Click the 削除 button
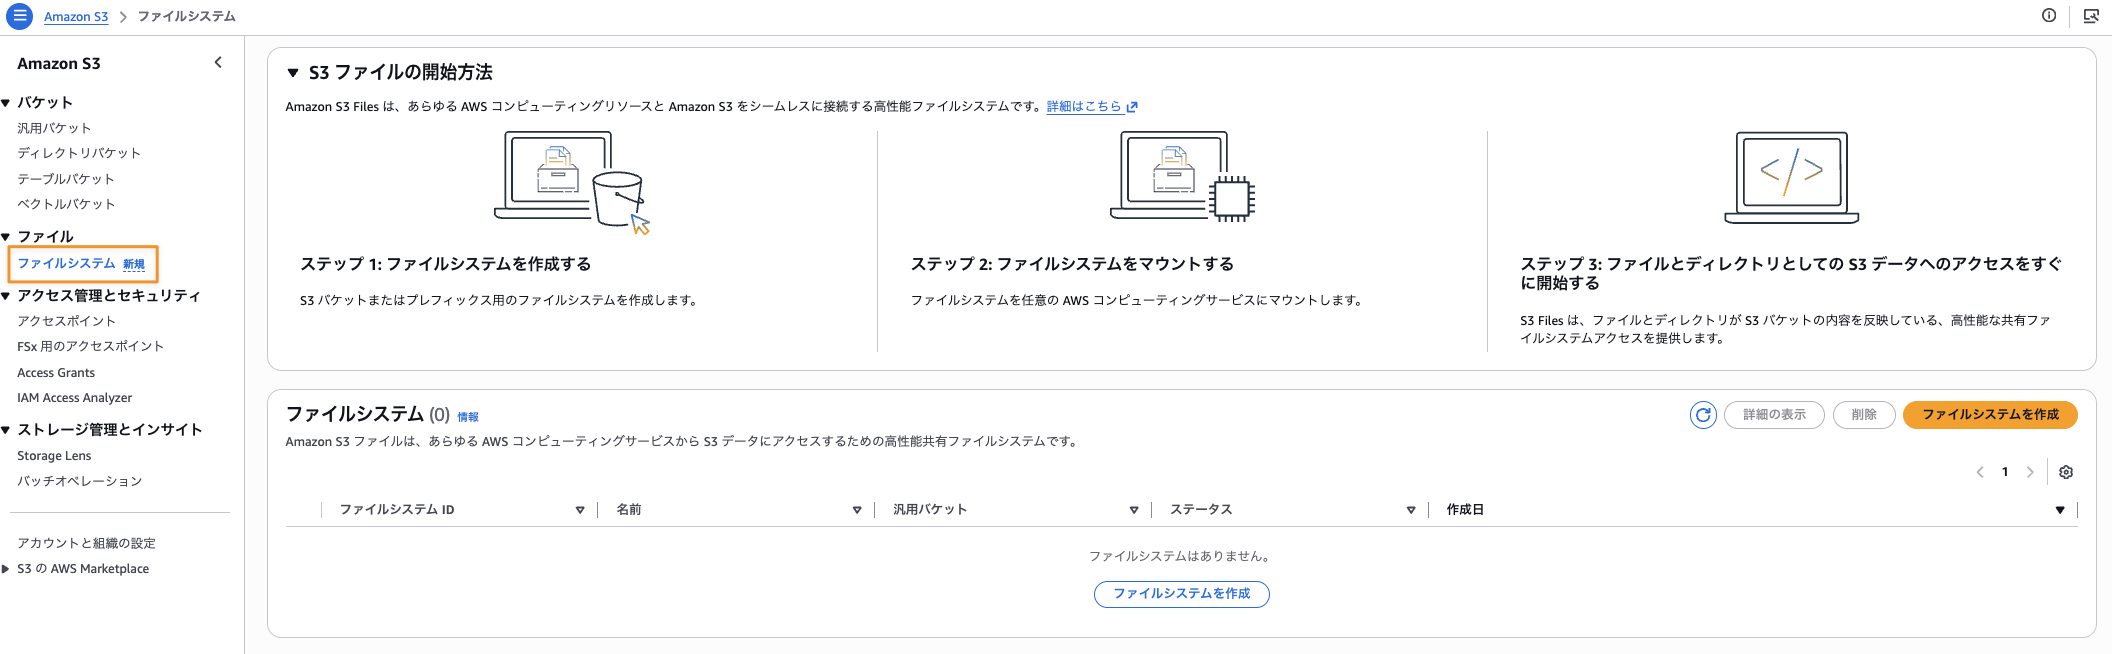Screen dimensions: 2112x654 tap(1864, 415)
